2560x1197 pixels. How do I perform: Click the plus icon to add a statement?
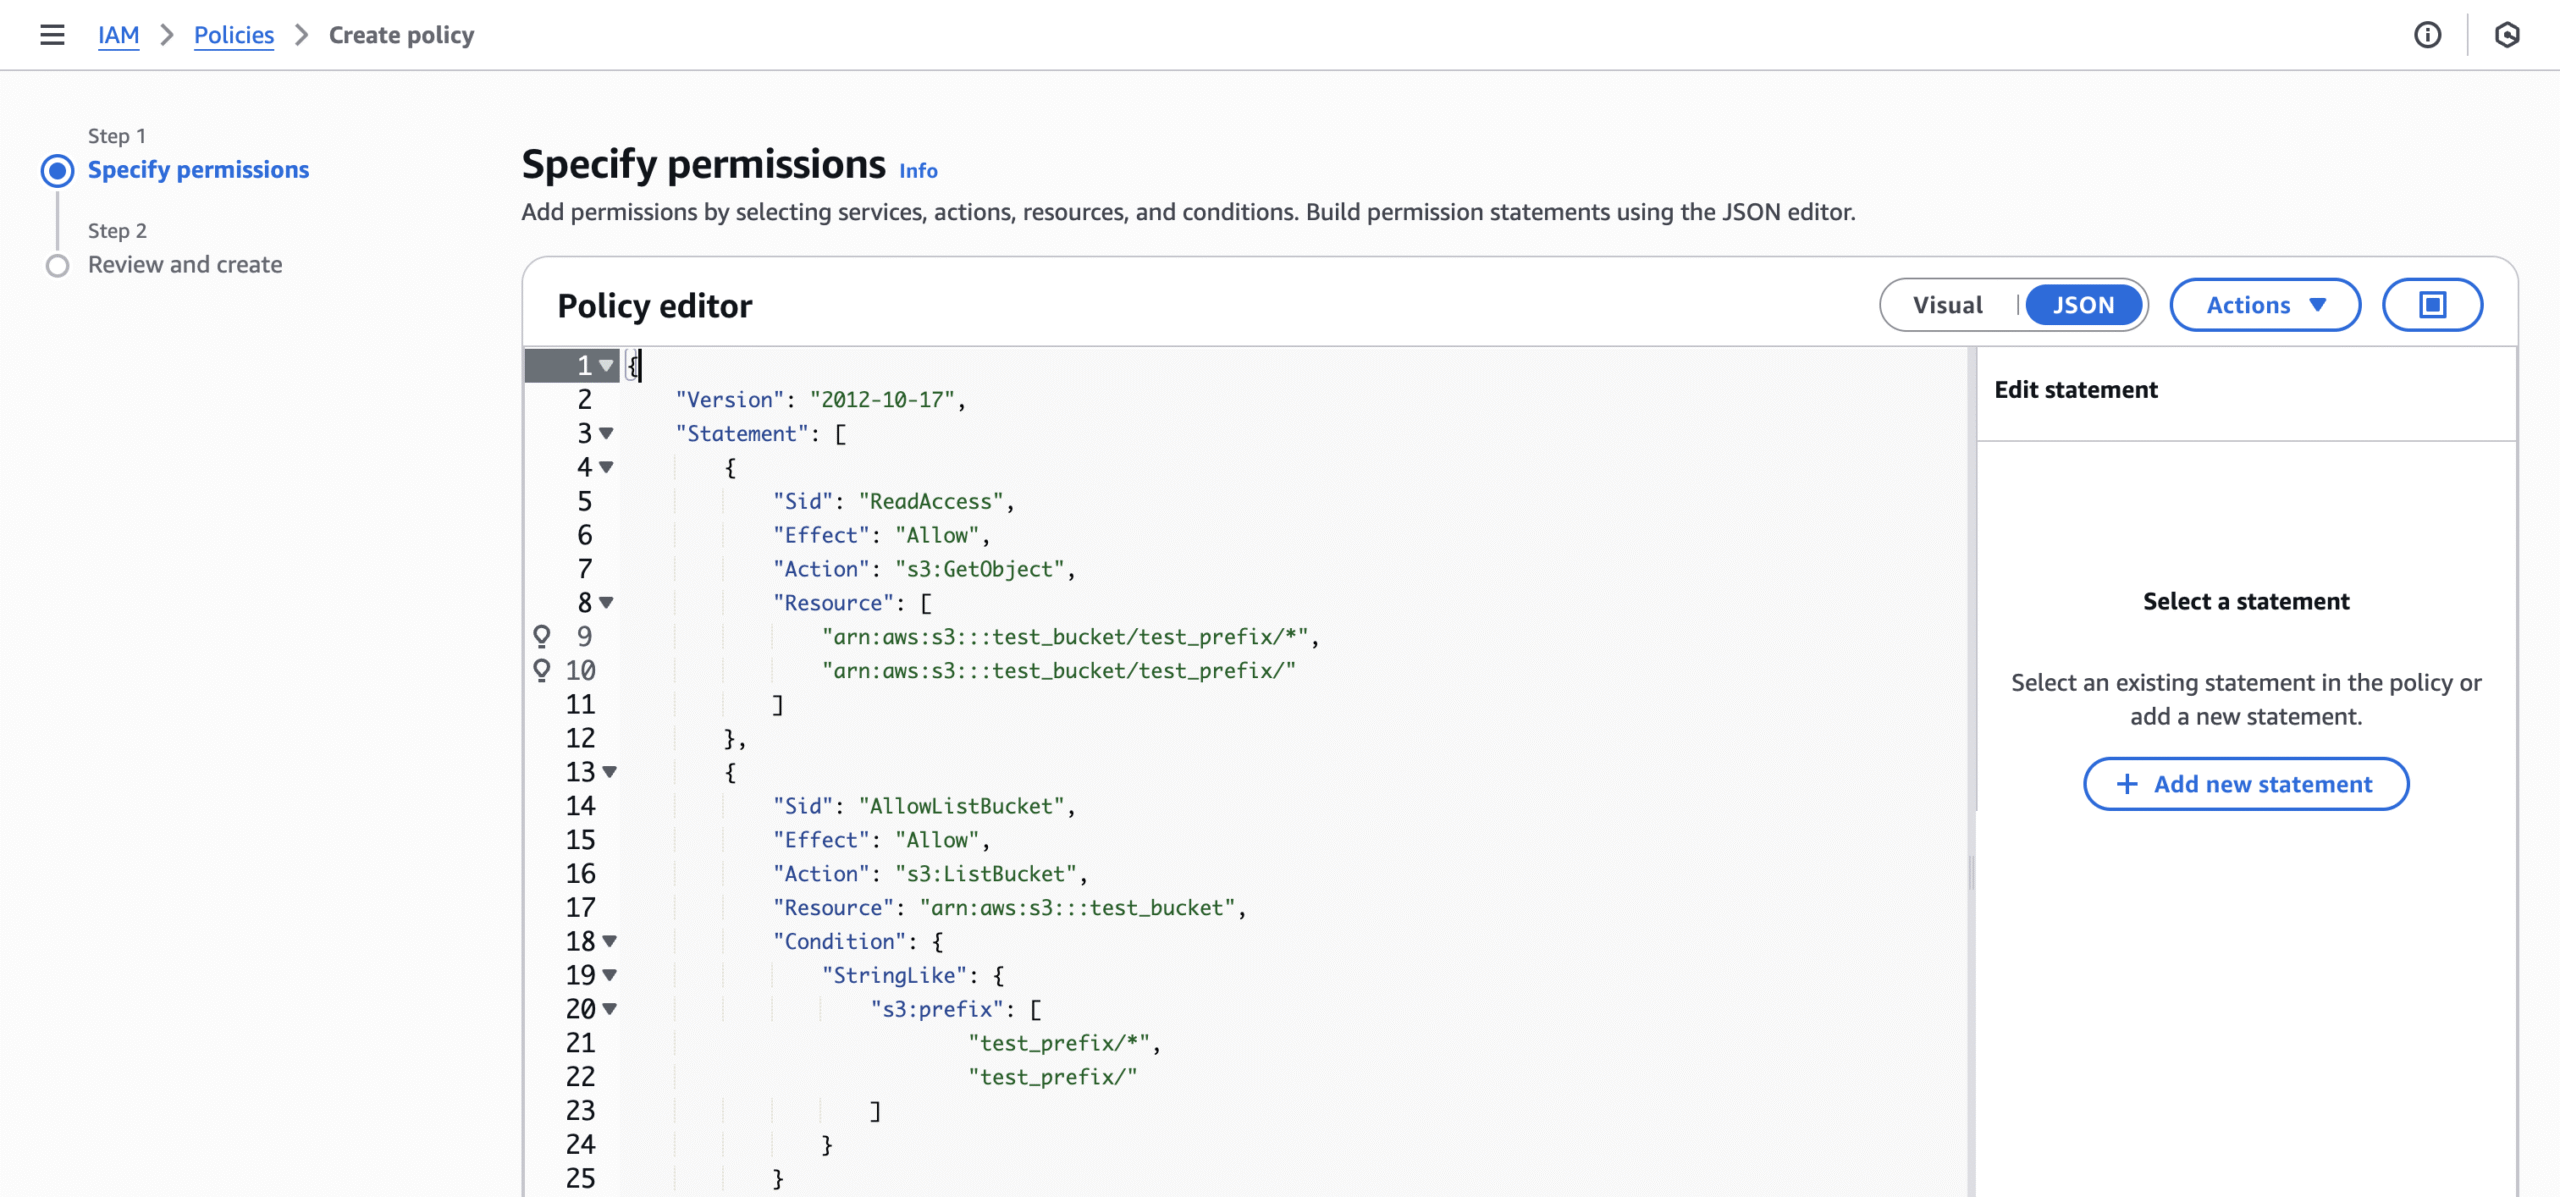pos(2127,784)
